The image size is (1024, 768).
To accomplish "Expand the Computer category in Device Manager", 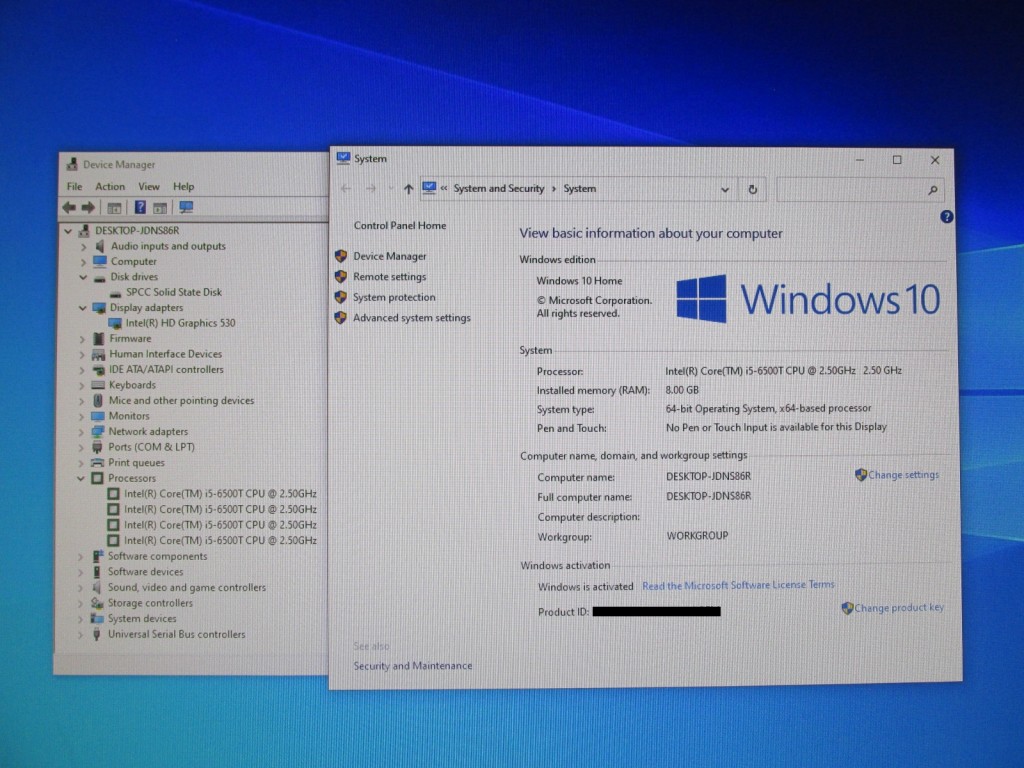I will pyautogui.click(x=83, y=262).
